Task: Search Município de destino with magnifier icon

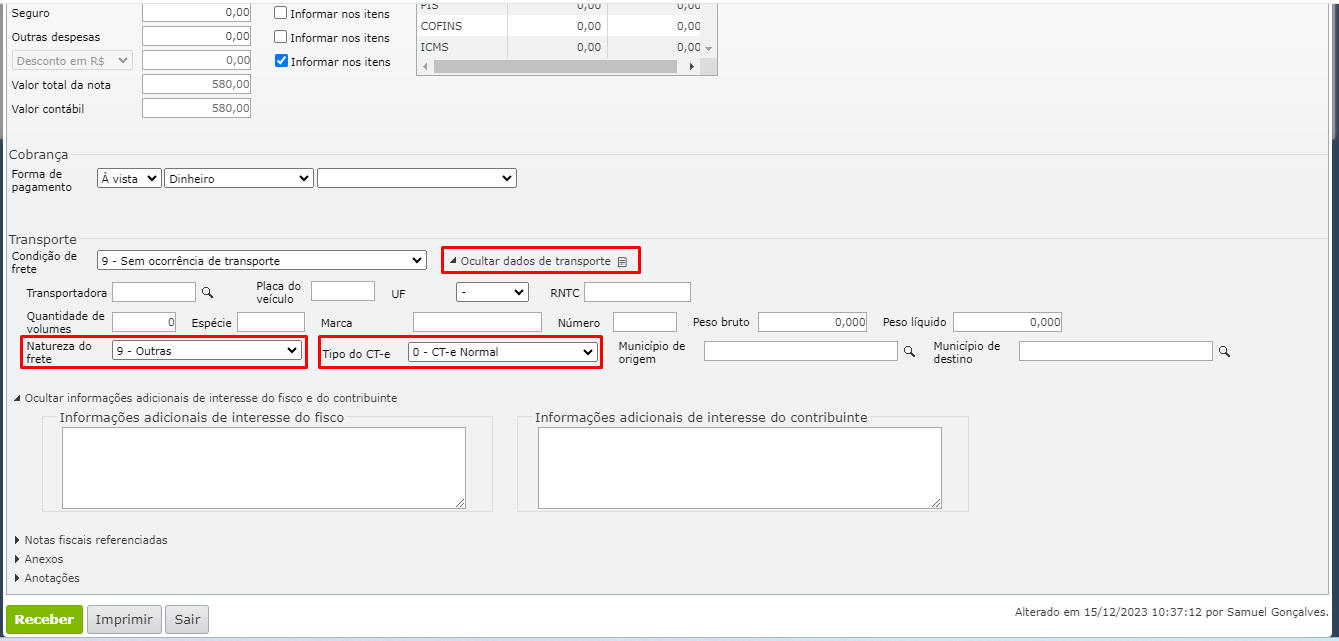Action: [x=1224, y=352]
